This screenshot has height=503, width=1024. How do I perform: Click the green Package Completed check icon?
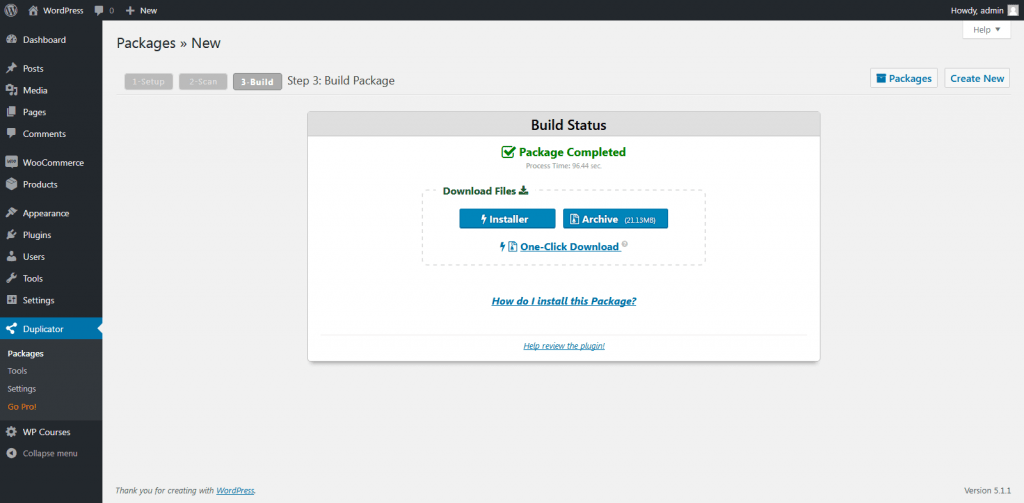click(508, 152)
